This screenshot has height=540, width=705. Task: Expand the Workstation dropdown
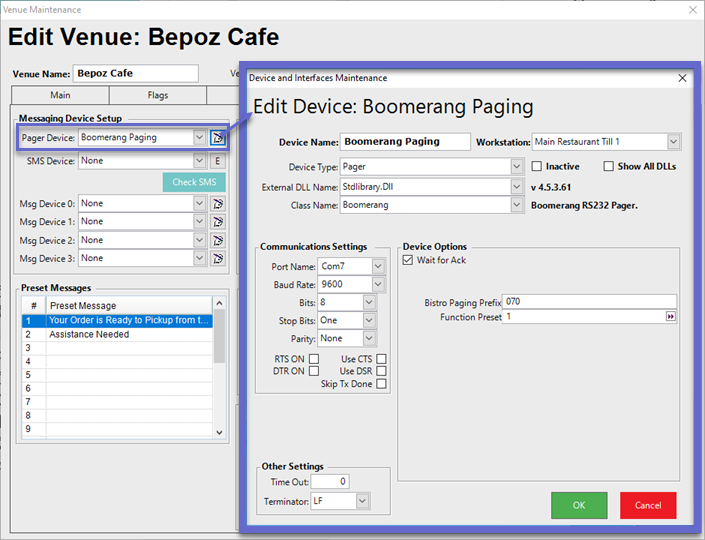(673, 142)
